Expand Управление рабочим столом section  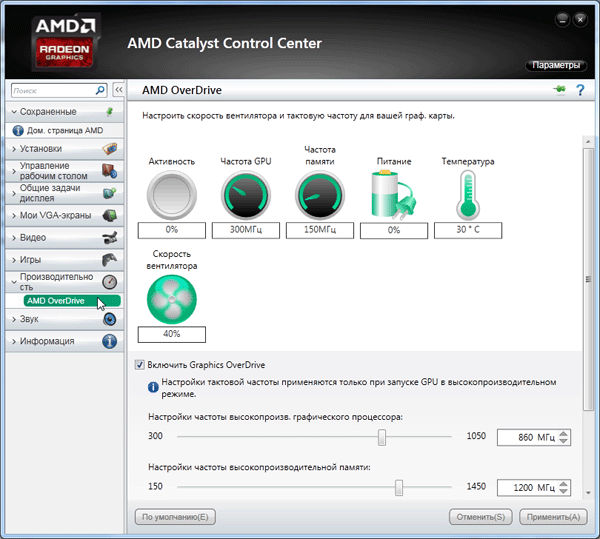tap(14, 171)
